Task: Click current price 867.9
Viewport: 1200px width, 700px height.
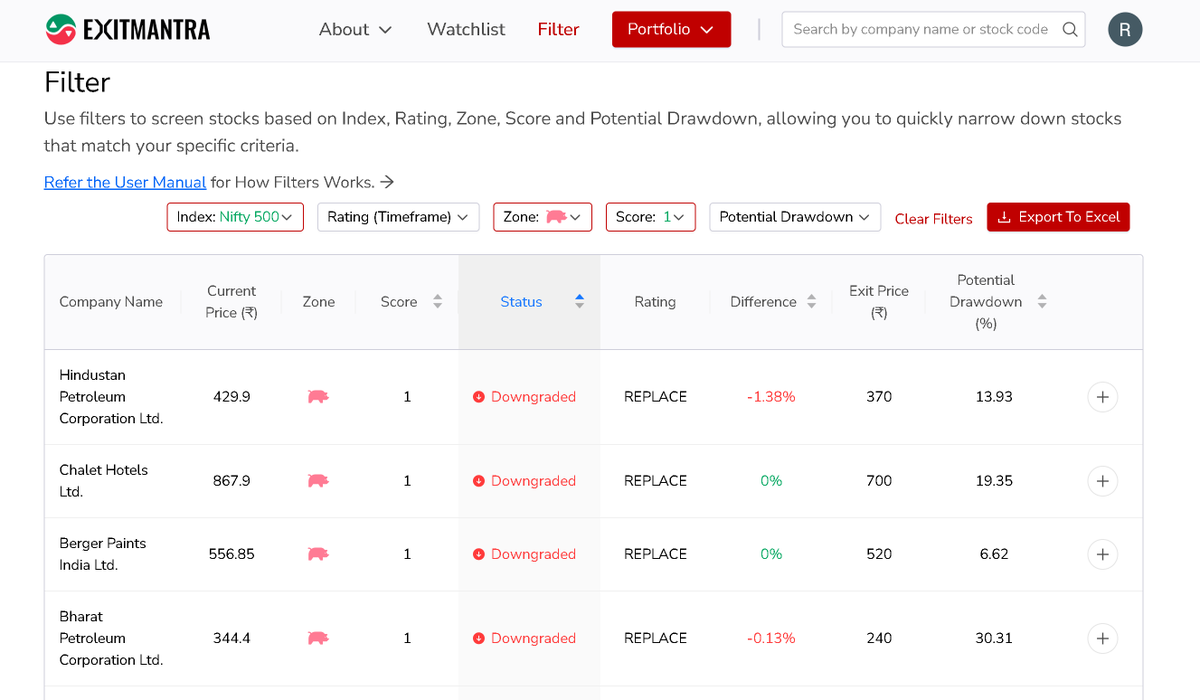Action: tap(232, 481)
